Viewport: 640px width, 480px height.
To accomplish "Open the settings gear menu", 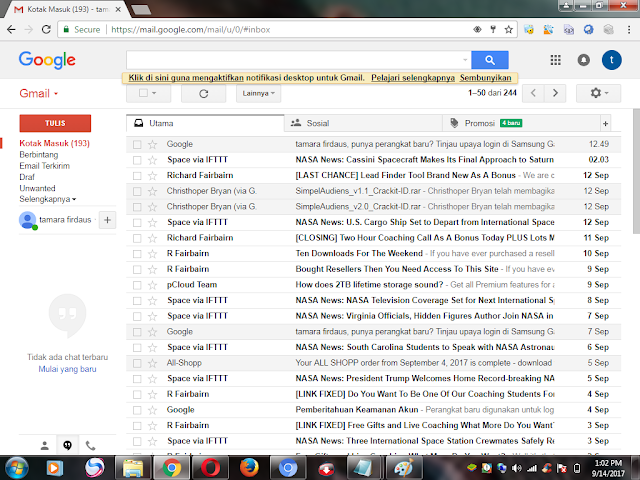I will click(598, 93).
